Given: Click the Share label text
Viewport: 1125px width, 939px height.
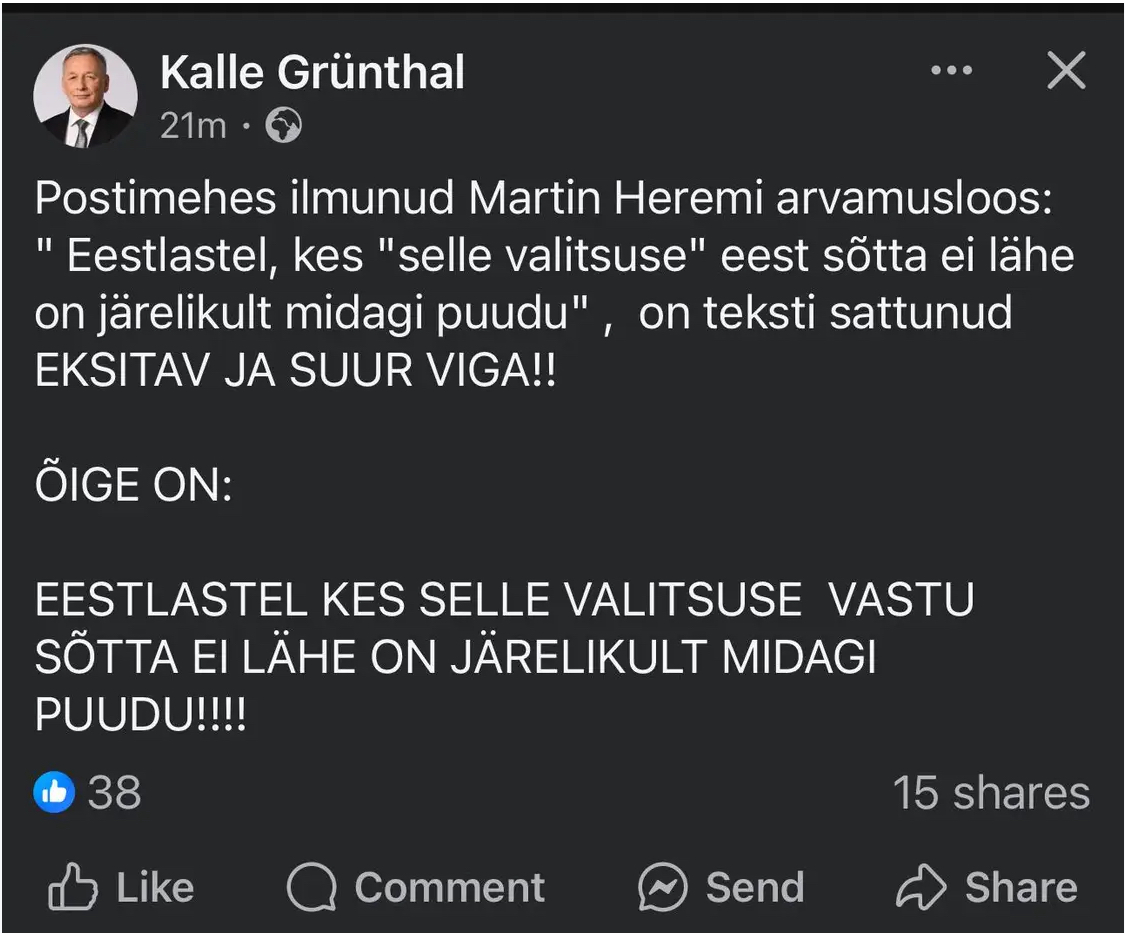Looking at the screenshot, I should (1020, 888).
